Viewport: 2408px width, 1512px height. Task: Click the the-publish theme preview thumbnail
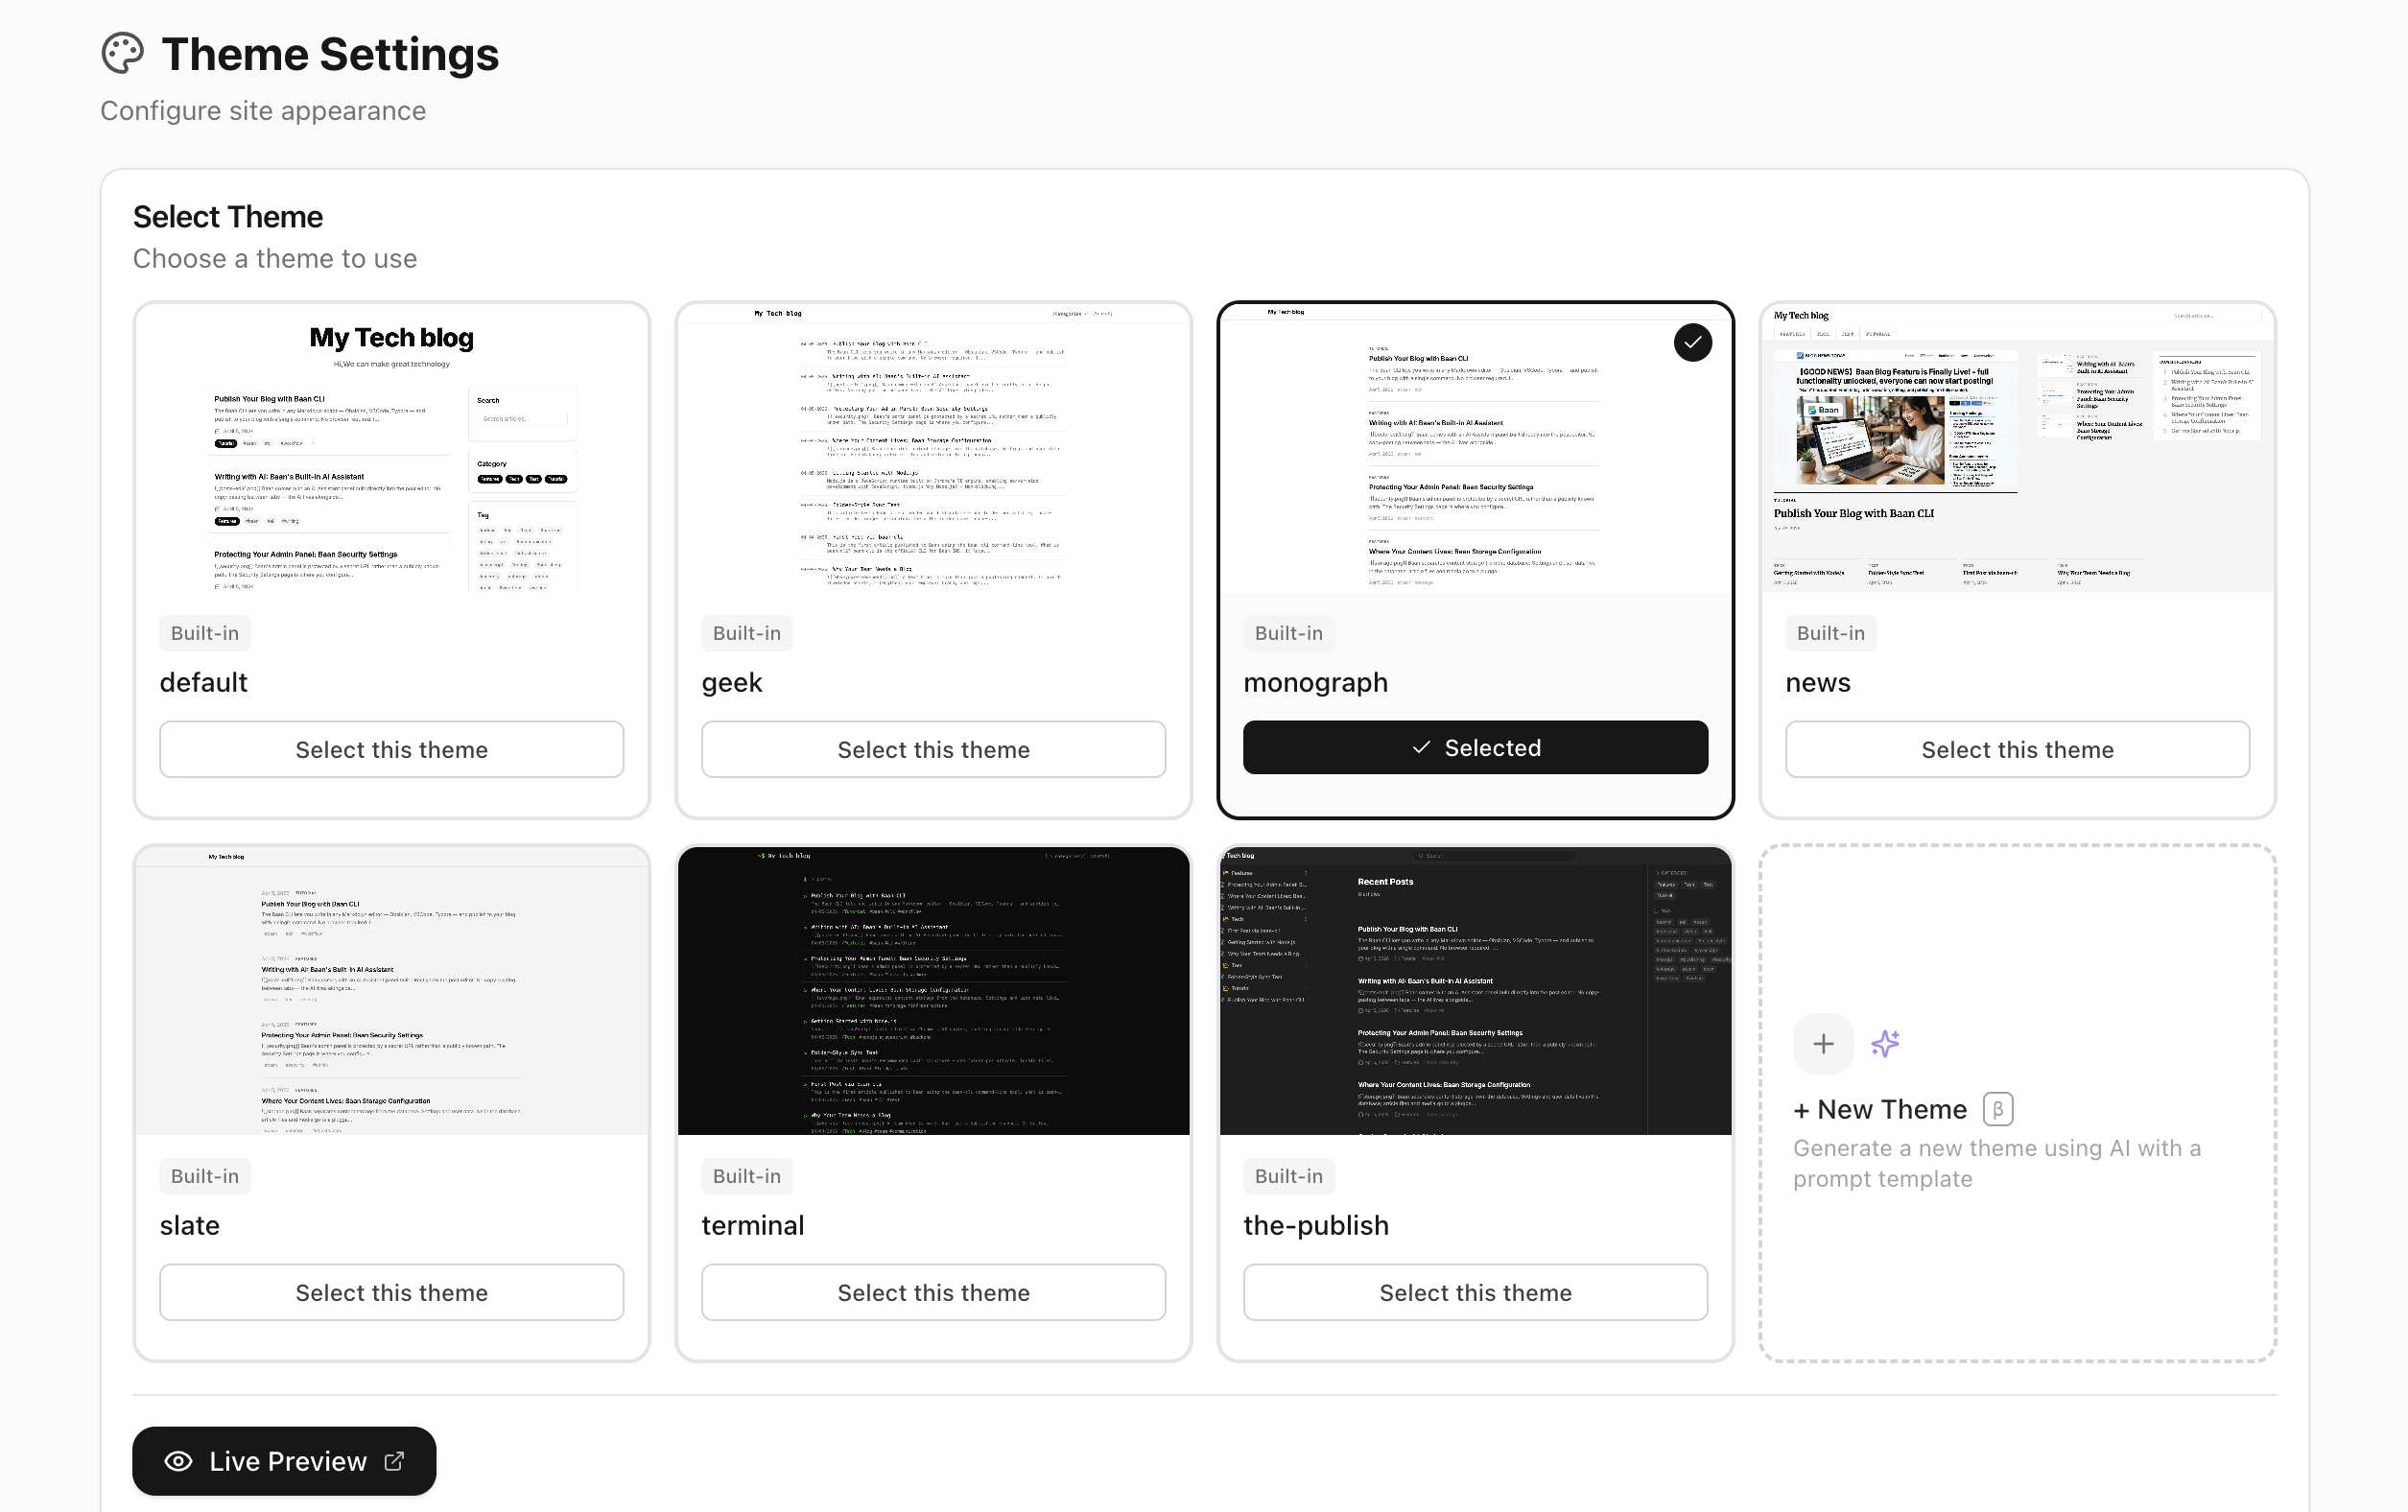(x=1475, y=991)
